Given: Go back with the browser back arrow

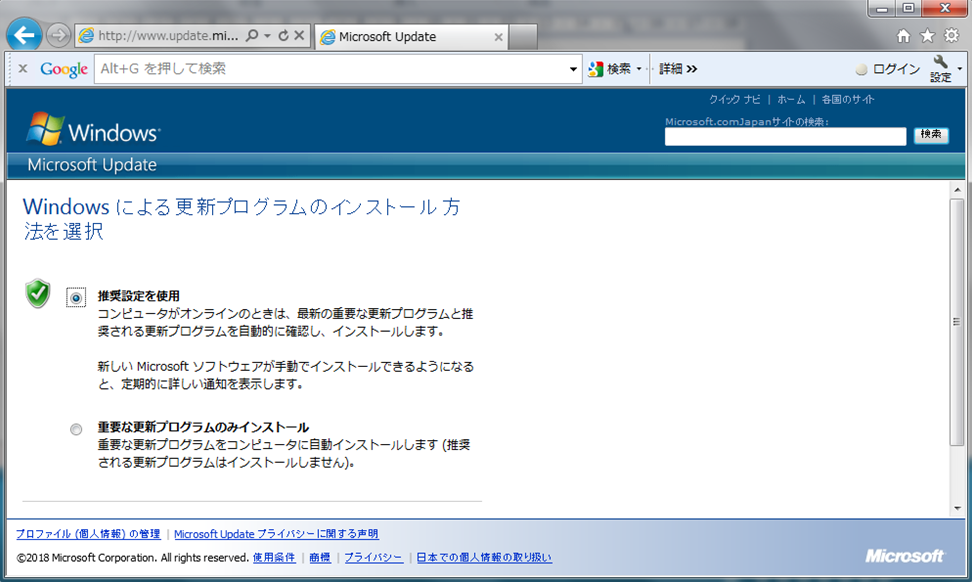Looking at the screenshot, I should (24, 35).
